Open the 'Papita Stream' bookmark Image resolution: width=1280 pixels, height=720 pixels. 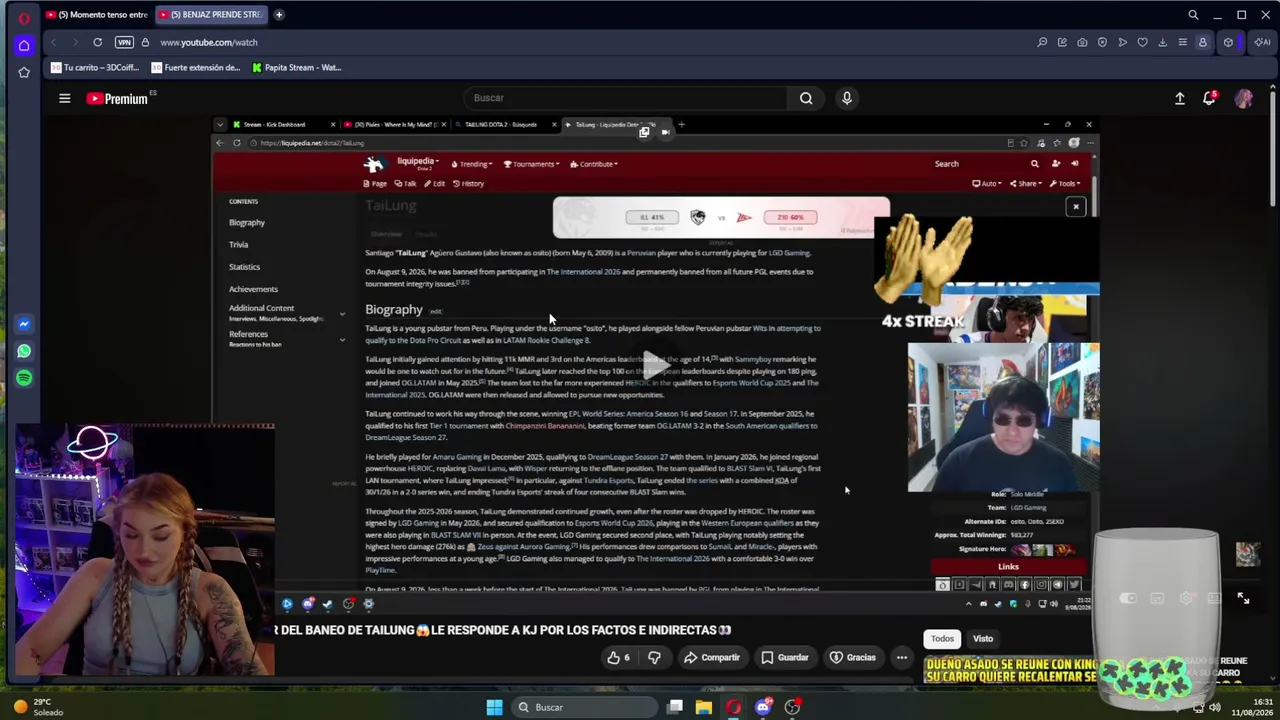[x=296, y=68]
